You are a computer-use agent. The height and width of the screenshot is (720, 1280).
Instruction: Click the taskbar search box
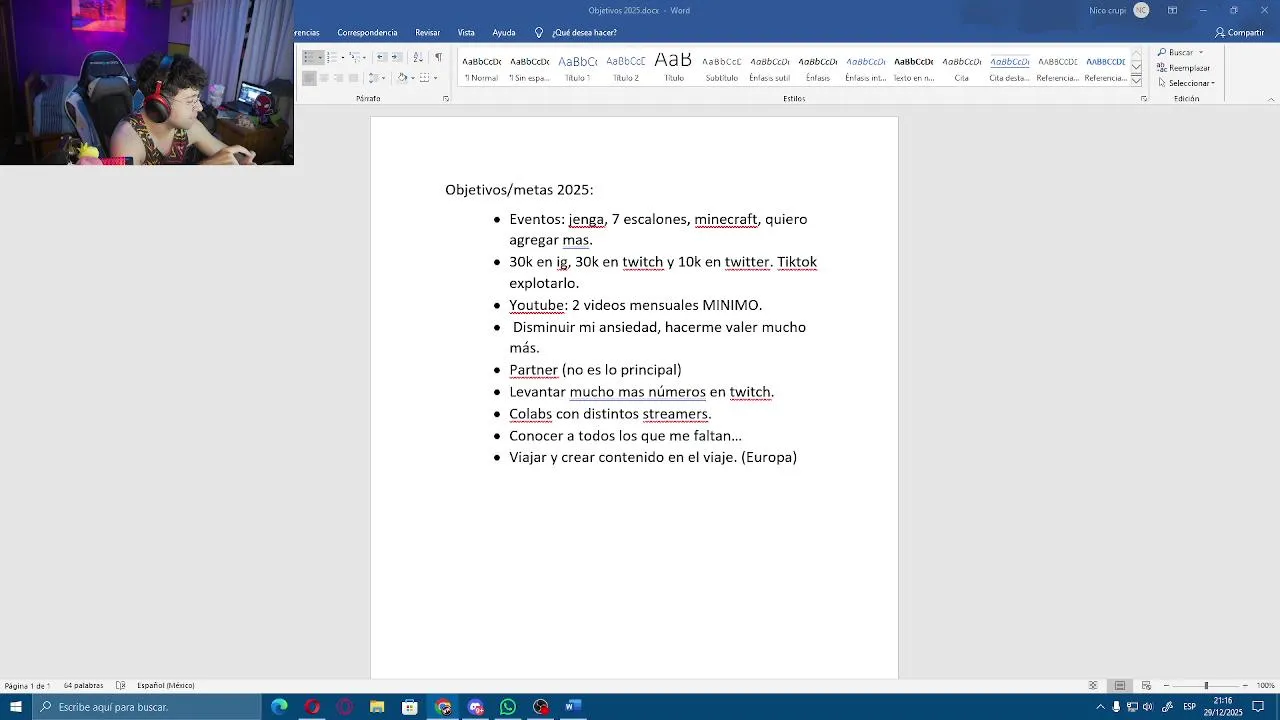click(147, 707)
